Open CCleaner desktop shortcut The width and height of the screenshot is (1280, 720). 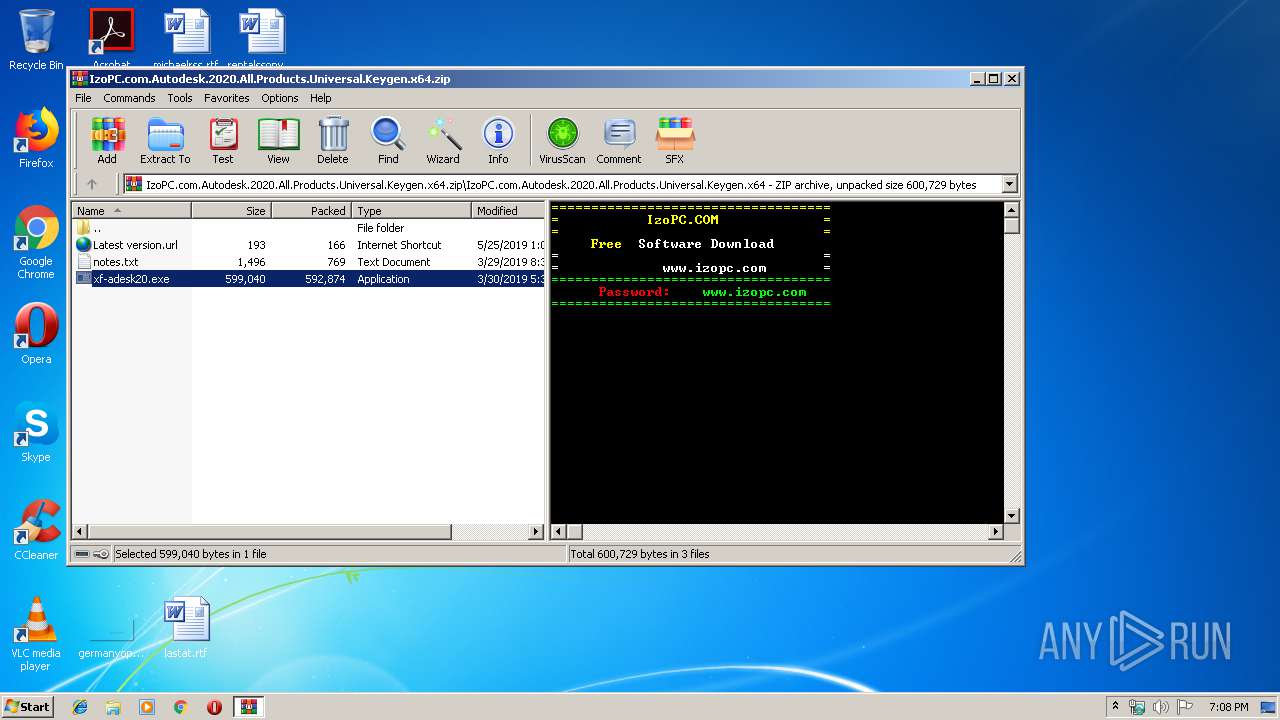(36, 530)
